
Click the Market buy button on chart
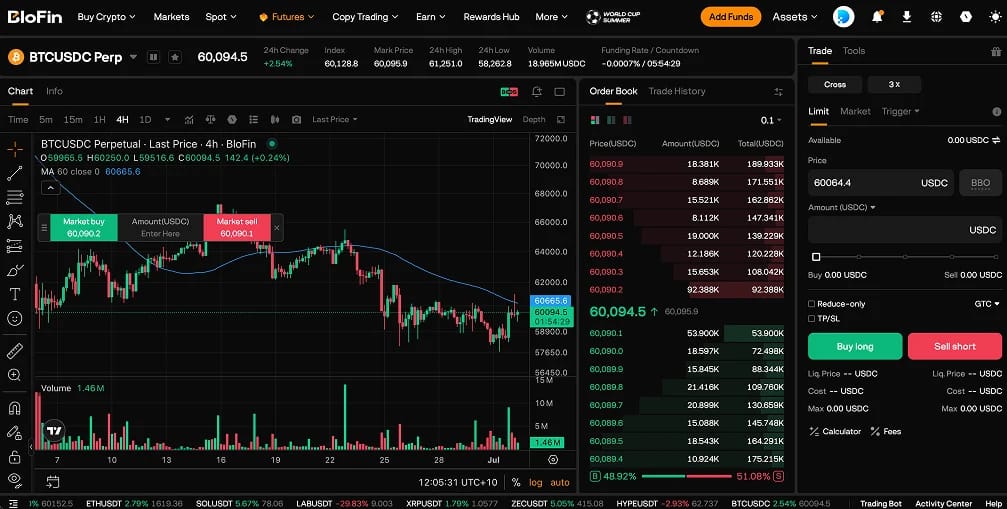click(x=83, y=227)
